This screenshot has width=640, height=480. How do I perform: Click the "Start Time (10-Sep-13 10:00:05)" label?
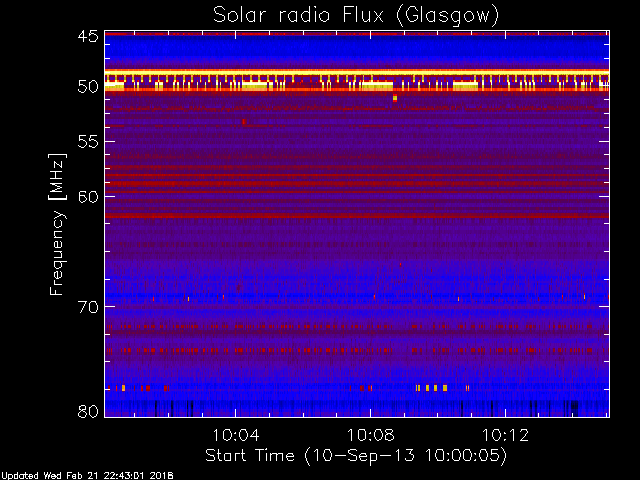pos(356,456)
